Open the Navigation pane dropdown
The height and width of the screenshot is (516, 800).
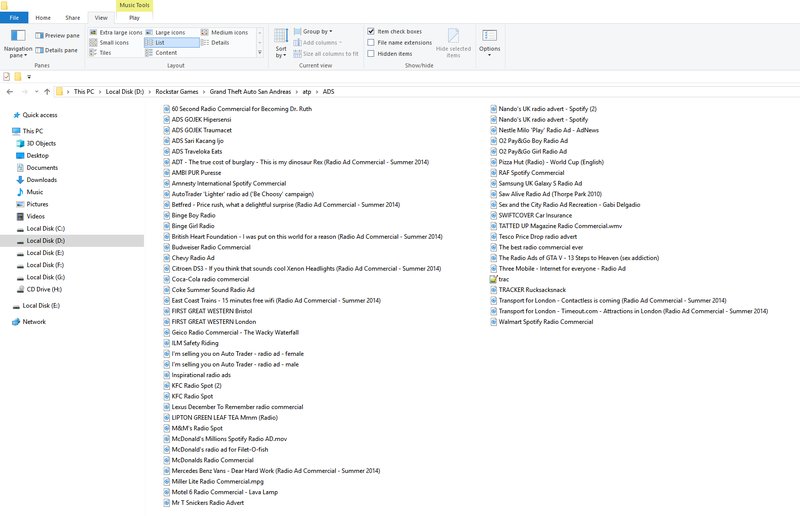[18, 43]
